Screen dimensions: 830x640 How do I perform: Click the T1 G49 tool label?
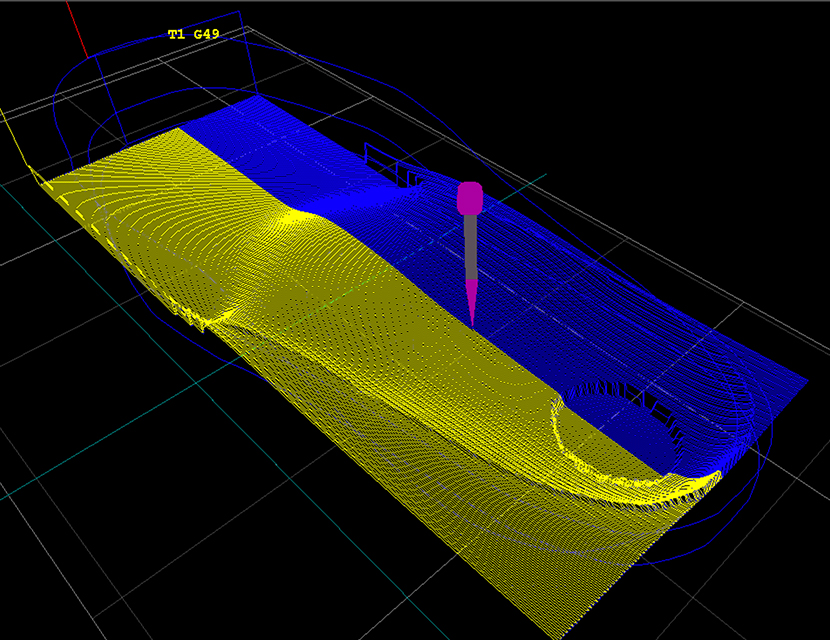[x=193, y=35]
